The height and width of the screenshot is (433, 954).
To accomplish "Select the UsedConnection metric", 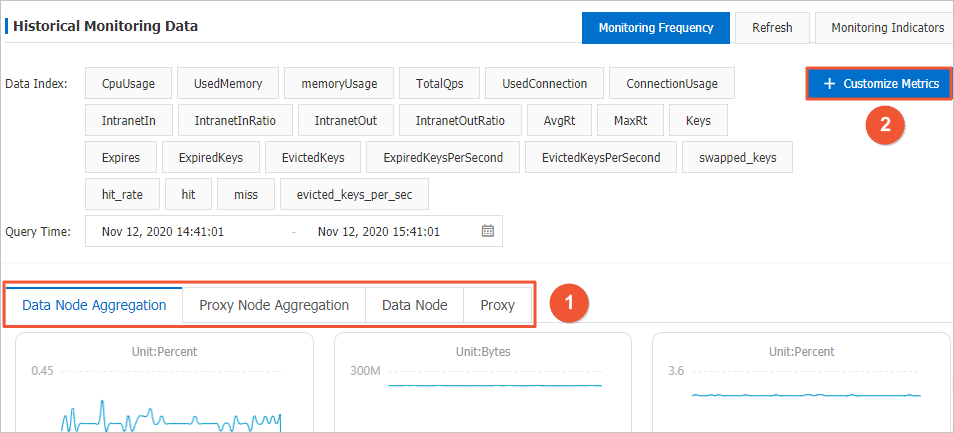I will tap(545, 83).
